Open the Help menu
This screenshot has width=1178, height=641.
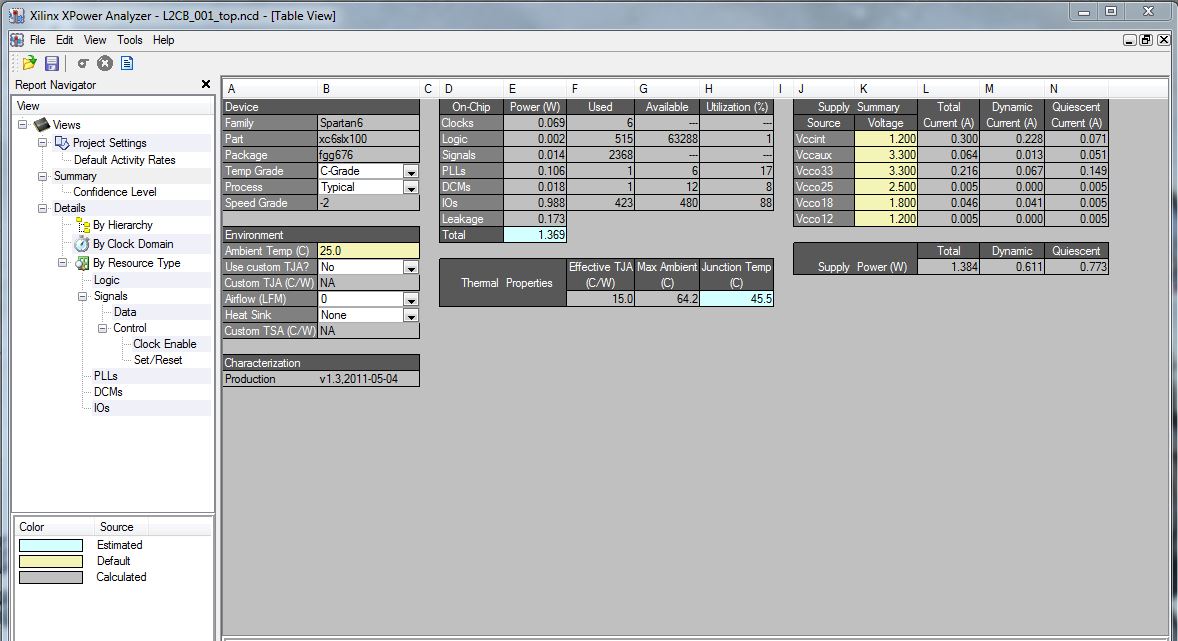point(164,40)
